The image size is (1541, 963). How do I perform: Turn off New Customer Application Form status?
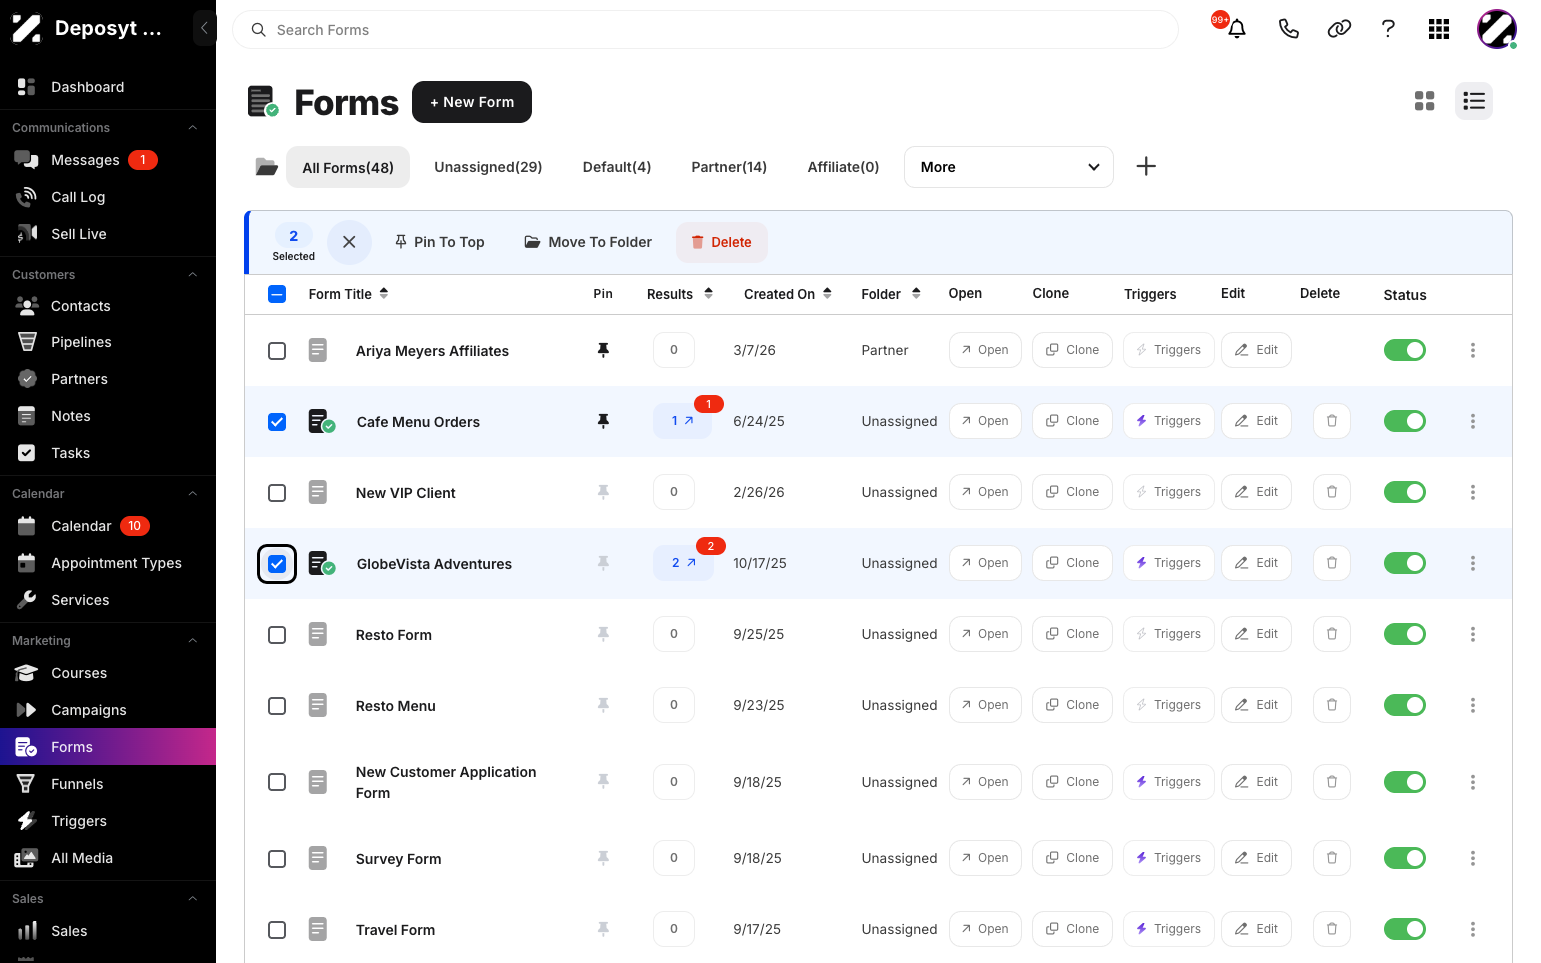pyautogui.click(x=1405, y=782)
